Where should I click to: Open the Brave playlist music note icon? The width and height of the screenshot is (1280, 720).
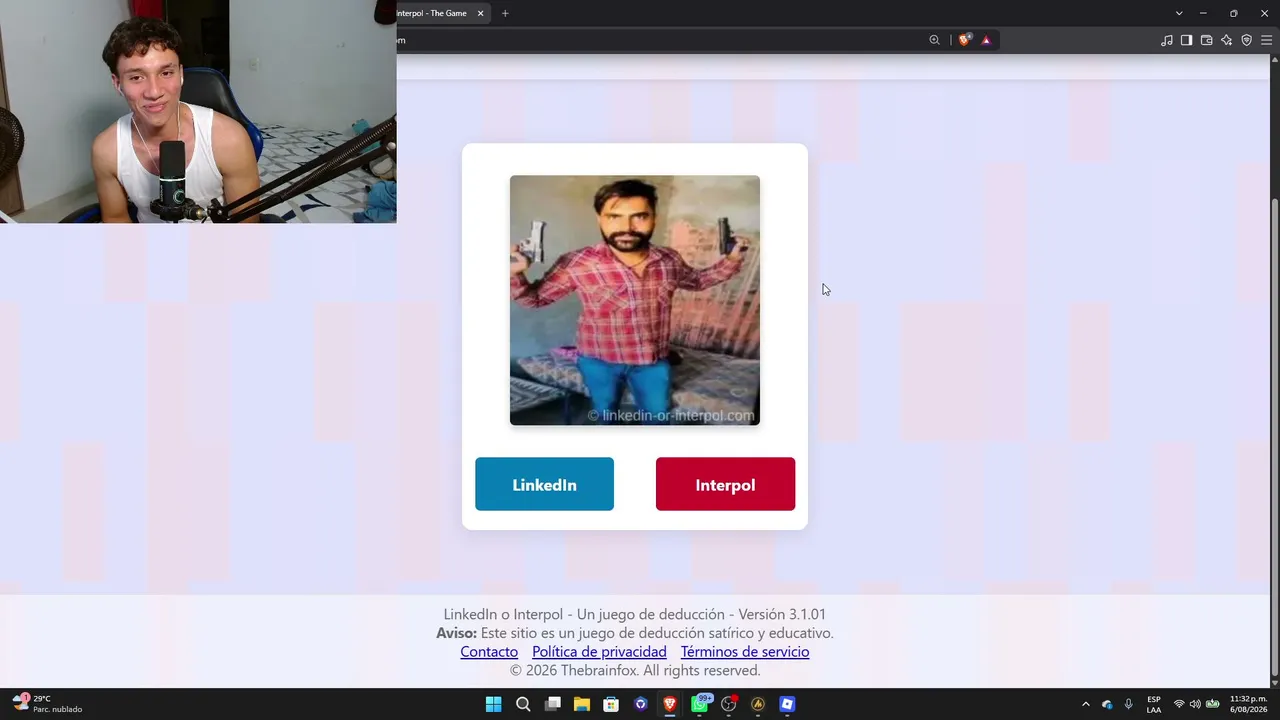coord(1167,40)
